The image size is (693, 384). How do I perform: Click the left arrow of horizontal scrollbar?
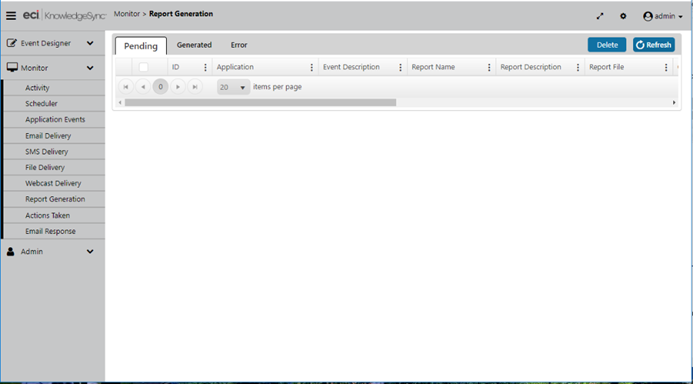pos(120,103)
